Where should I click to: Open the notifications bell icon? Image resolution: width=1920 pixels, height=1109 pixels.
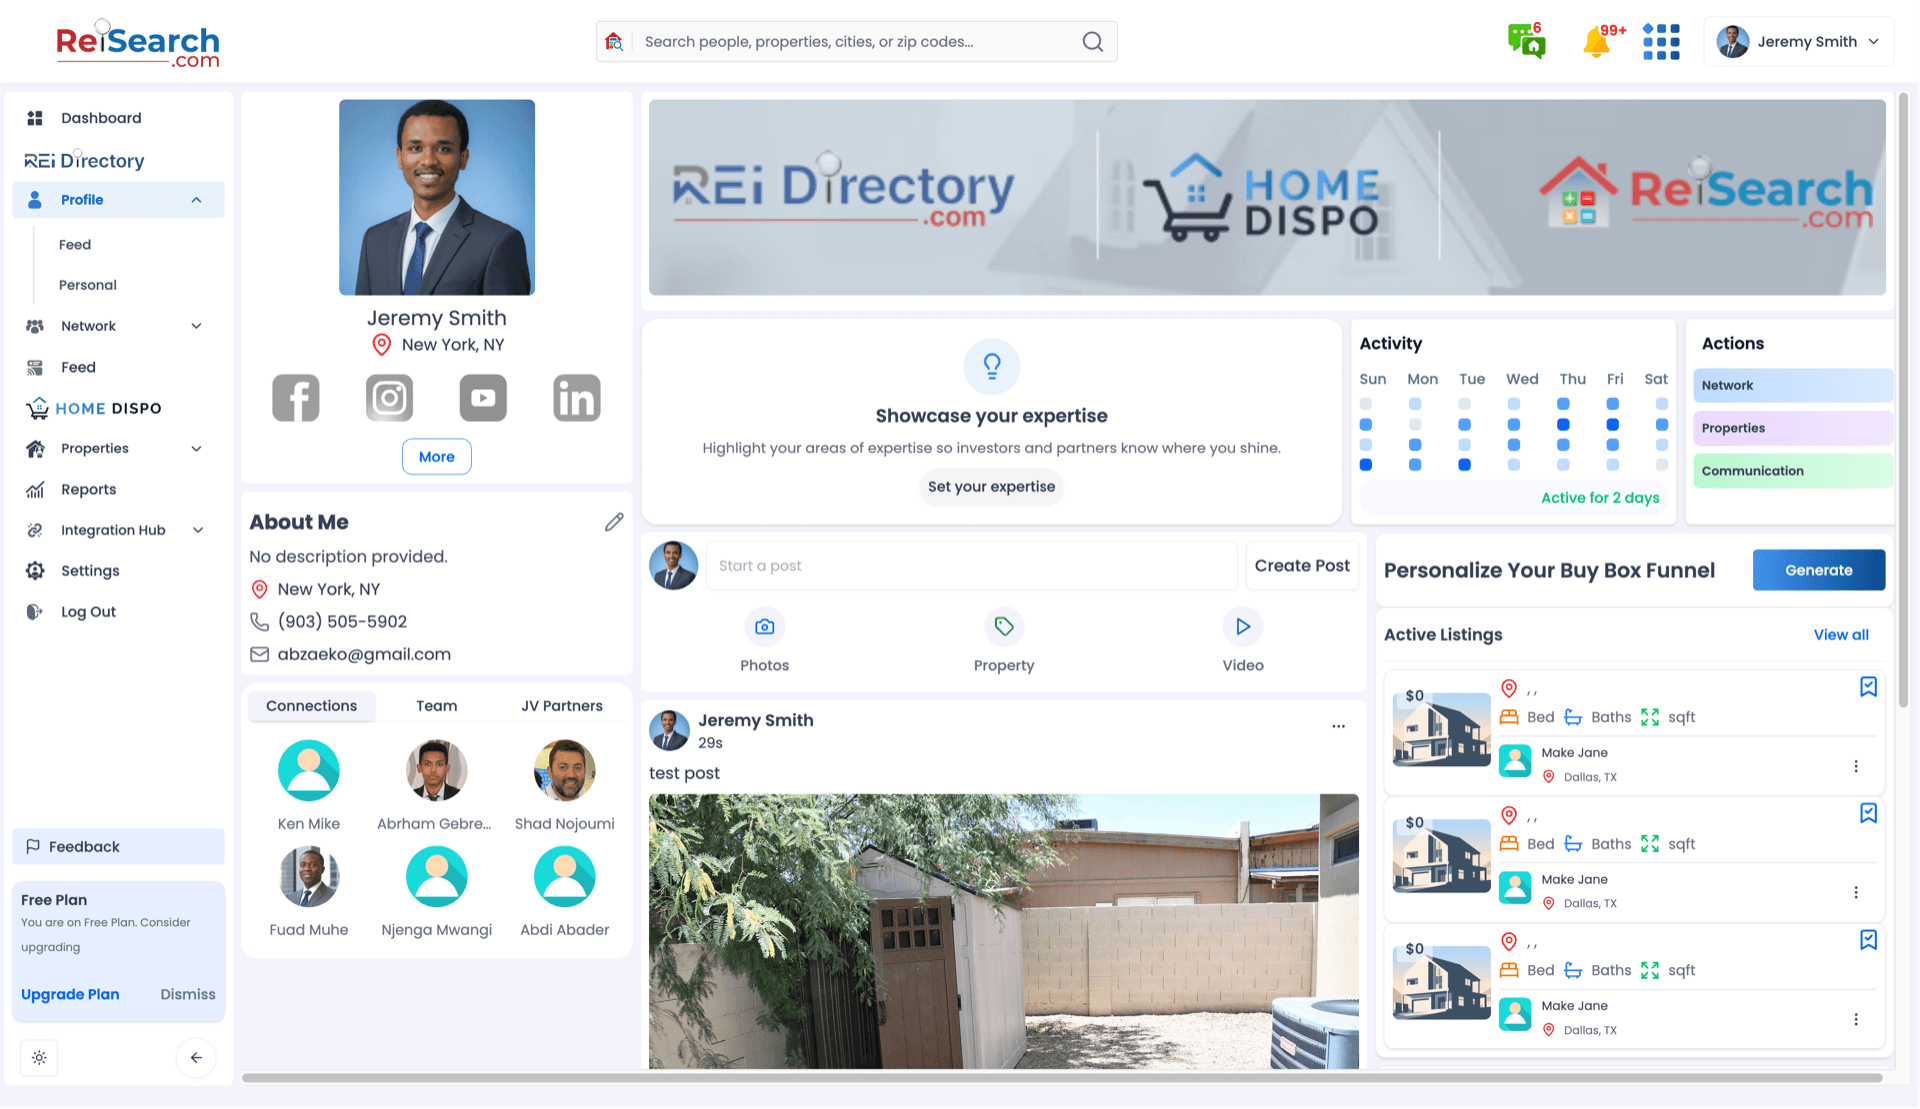tap(1597, 42)
